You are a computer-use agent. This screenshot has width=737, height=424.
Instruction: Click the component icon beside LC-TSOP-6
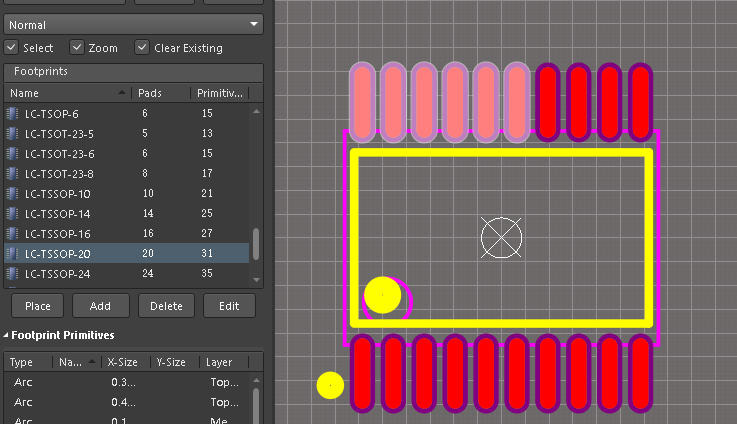13,113
